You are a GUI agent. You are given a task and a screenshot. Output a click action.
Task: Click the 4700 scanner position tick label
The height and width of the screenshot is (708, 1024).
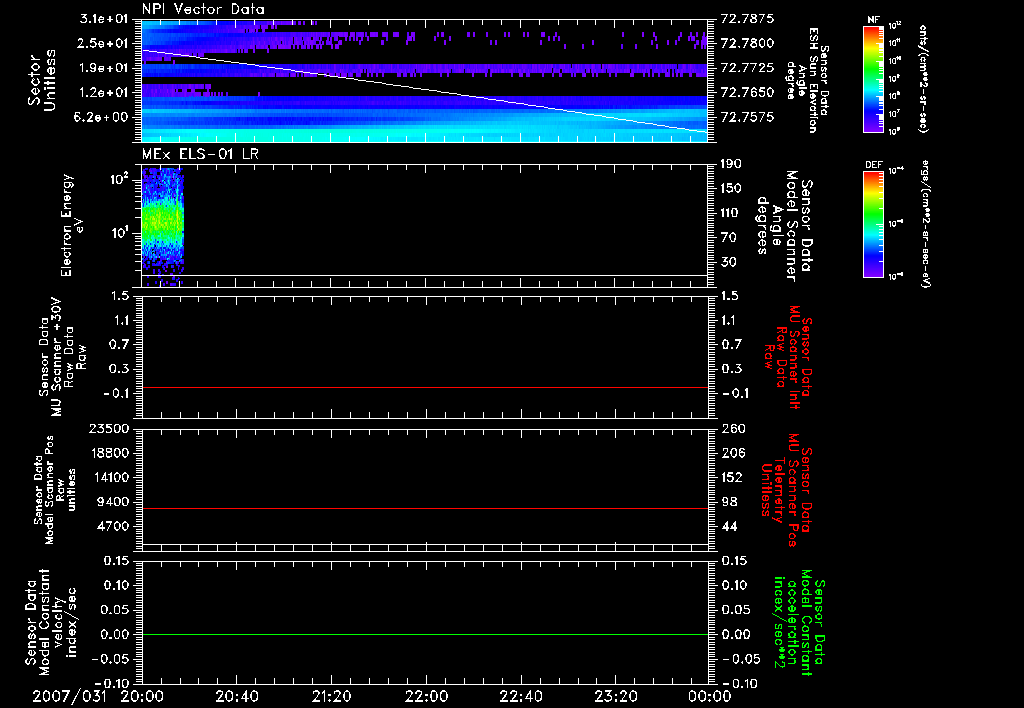click(x=114, y=527)
